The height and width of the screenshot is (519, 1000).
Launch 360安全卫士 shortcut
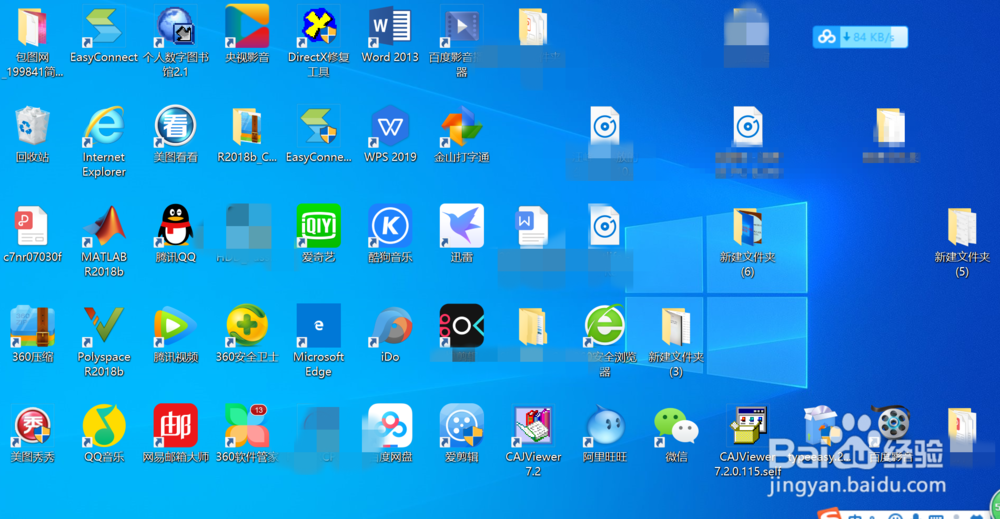[247, 326]
